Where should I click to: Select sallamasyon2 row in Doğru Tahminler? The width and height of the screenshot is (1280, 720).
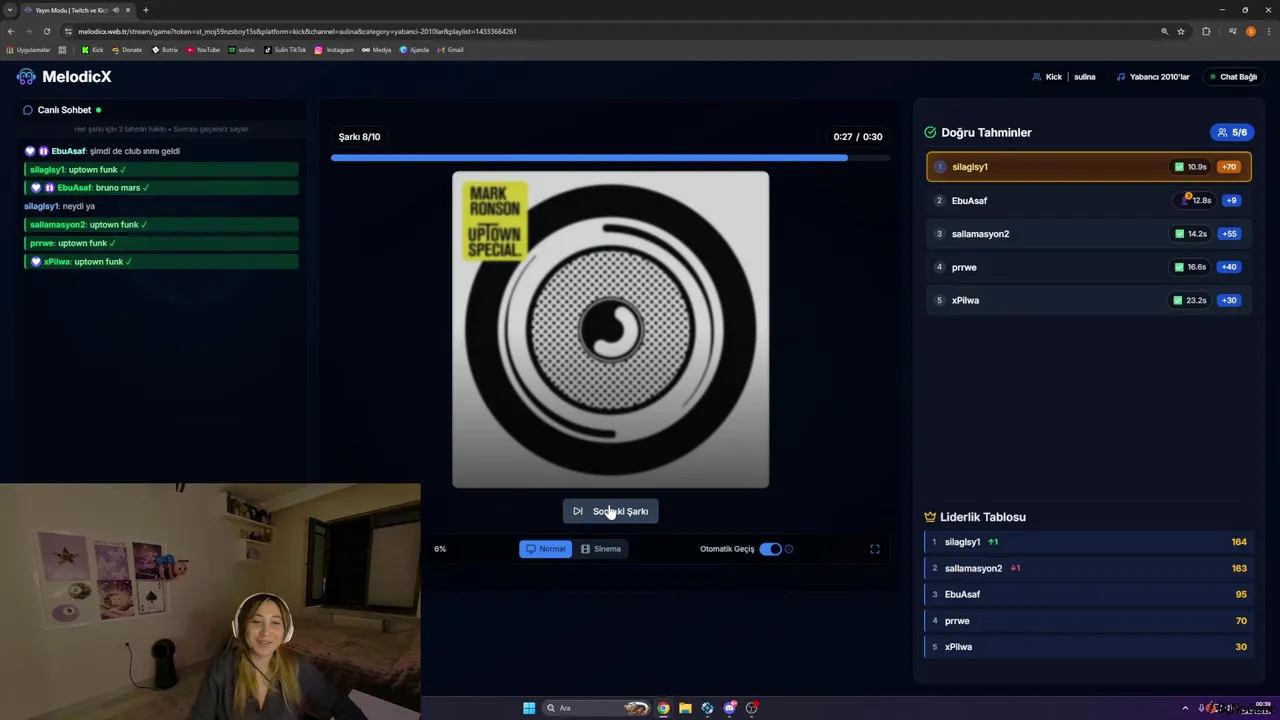pyautogui.click(x=1089, y=234)
